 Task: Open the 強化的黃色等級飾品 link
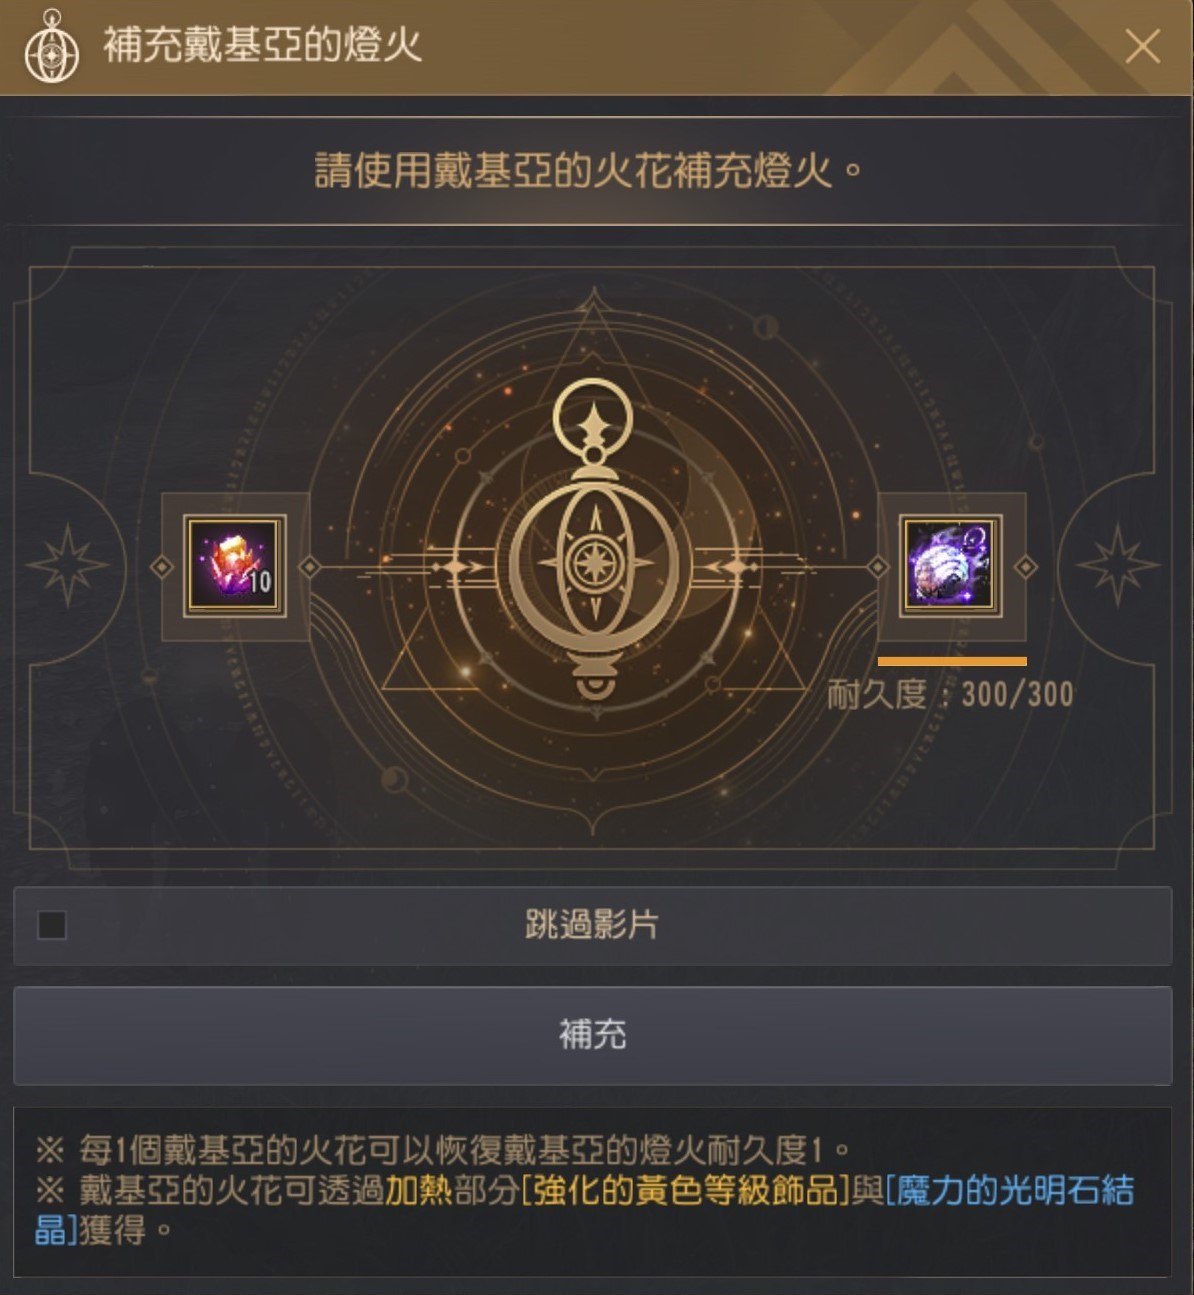tap(685, 1191)
